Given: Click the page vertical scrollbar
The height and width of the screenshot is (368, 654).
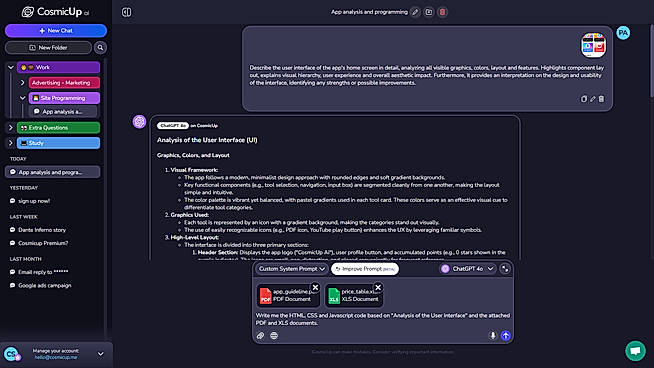Looking at the screenshot, I should [x=651, y=60].
